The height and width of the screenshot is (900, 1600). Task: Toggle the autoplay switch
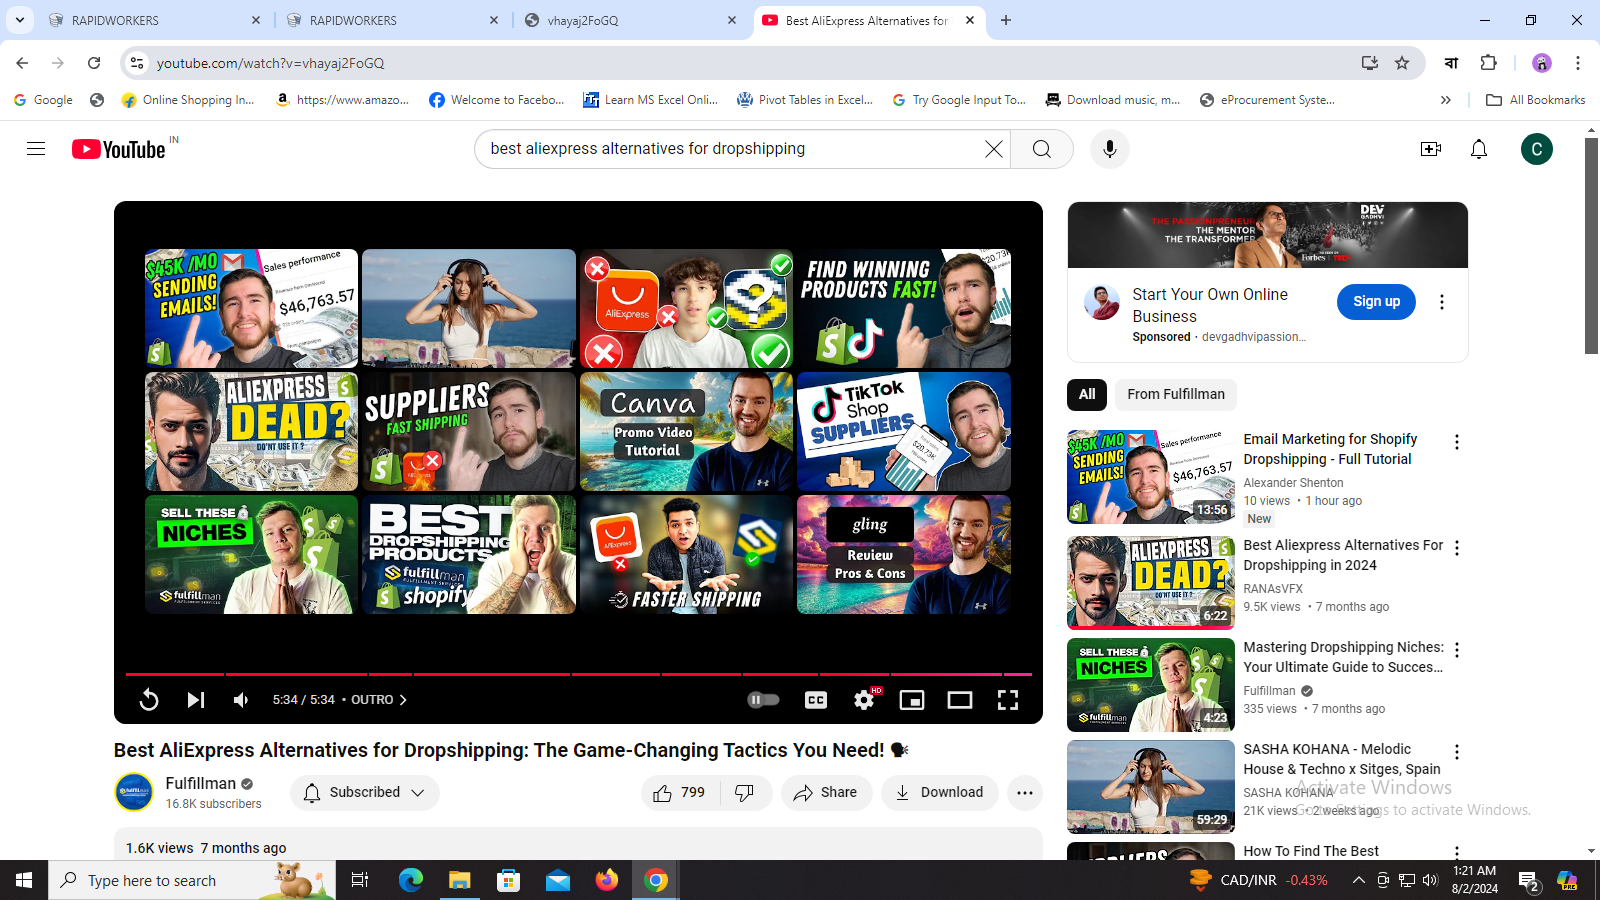[x=763, y=700]
